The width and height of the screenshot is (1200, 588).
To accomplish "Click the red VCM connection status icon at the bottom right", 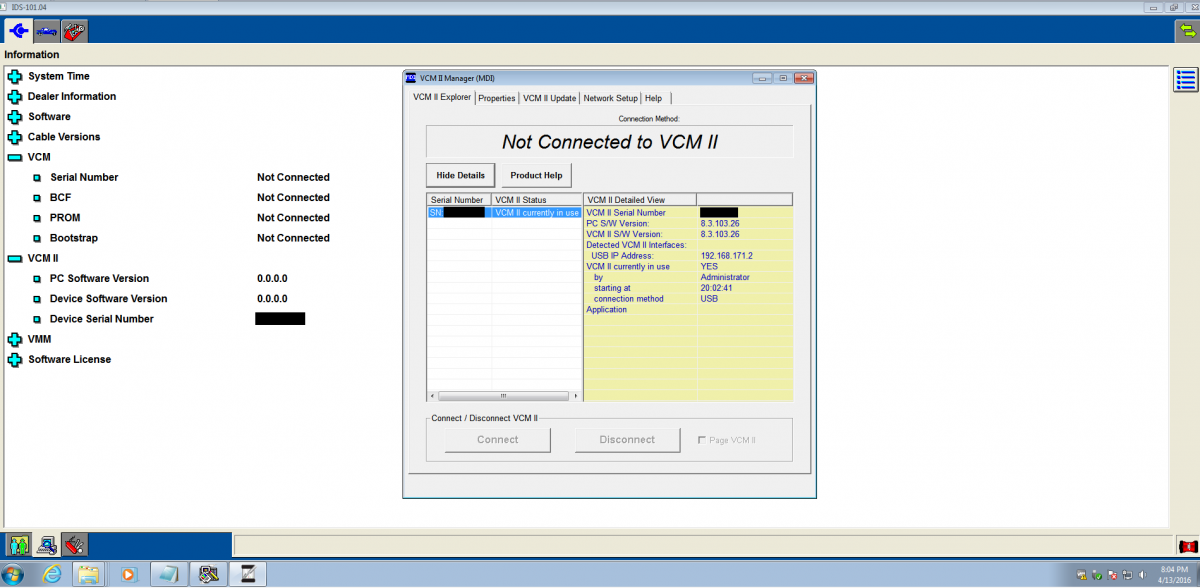I will coord(1188,546).
